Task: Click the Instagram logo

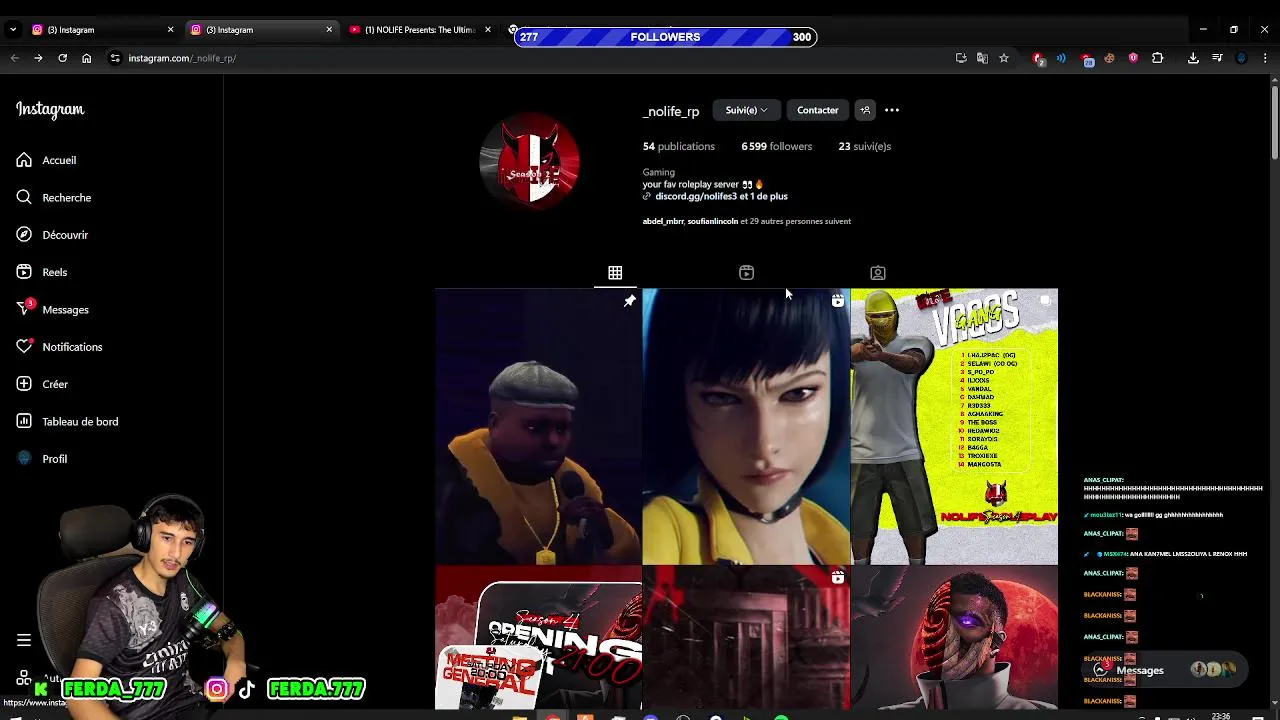Action: tap(50, 109)
